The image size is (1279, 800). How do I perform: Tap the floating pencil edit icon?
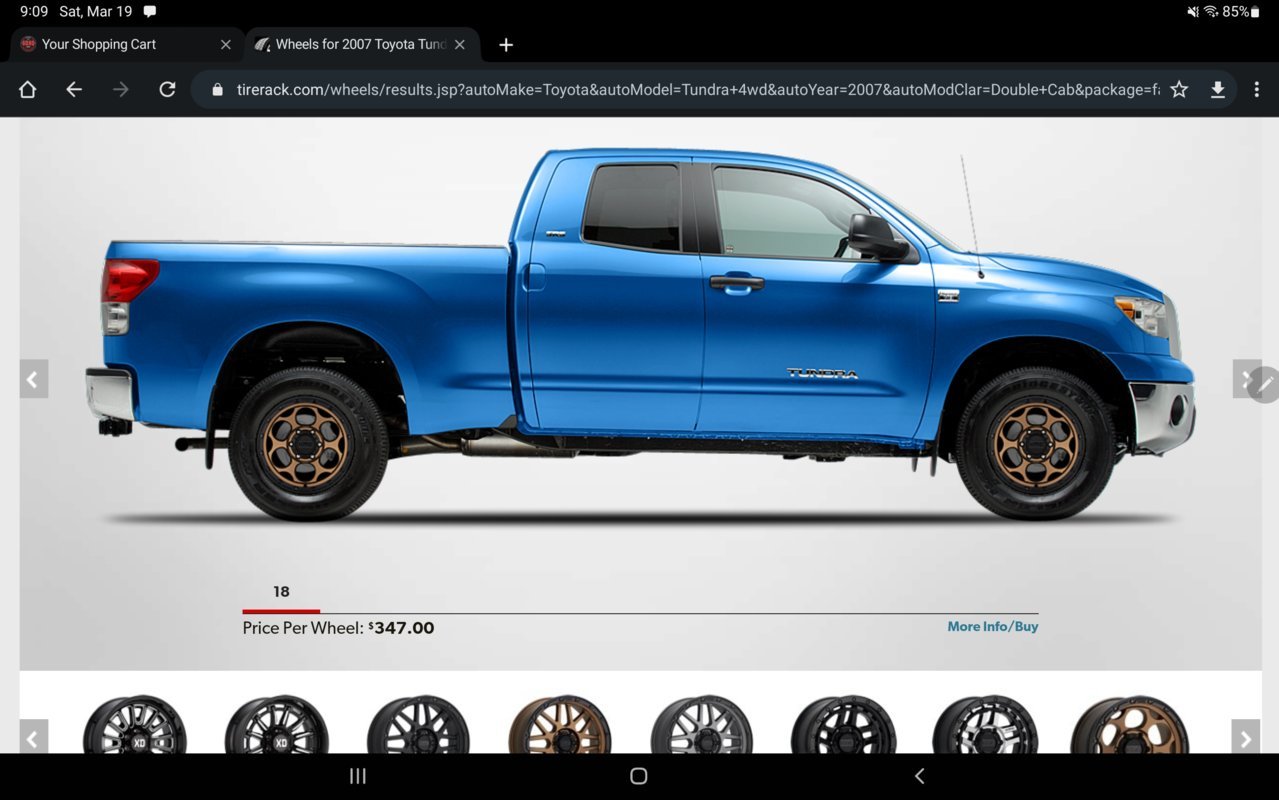click(1265, 384)
